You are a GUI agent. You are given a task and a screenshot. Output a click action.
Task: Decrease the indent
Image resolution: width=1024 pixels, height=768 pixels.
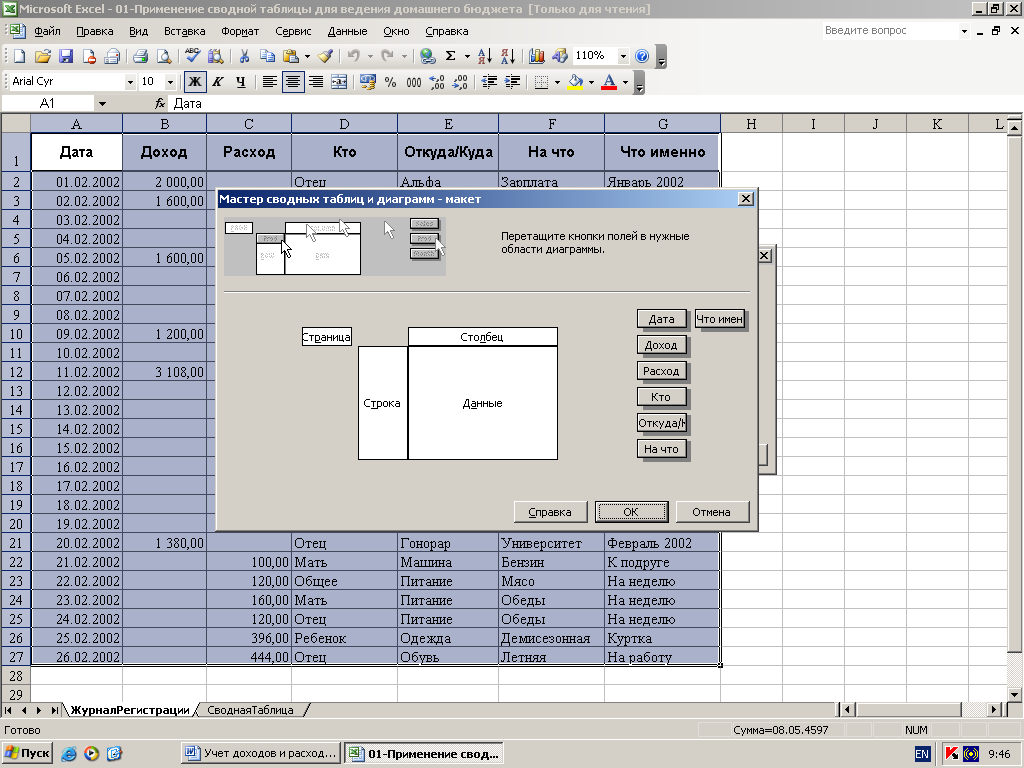point(488,82)
